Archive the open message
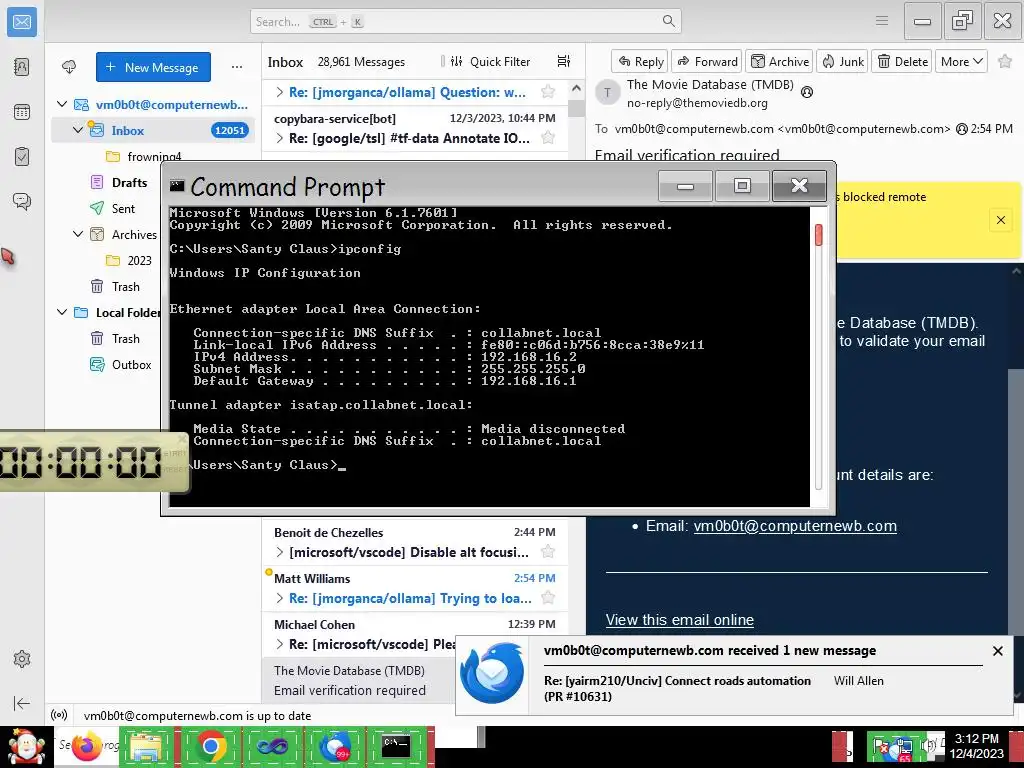 click(780, 61)
